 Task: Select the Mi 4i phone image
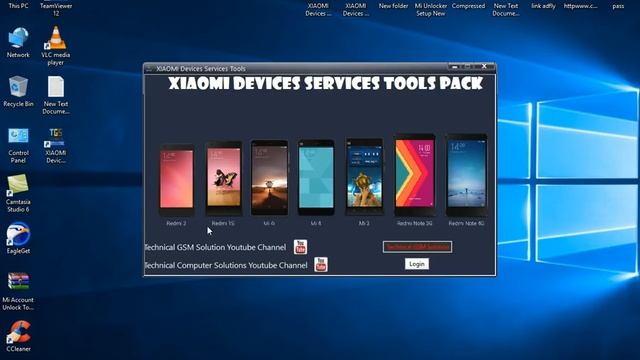[x=269, y=178]
